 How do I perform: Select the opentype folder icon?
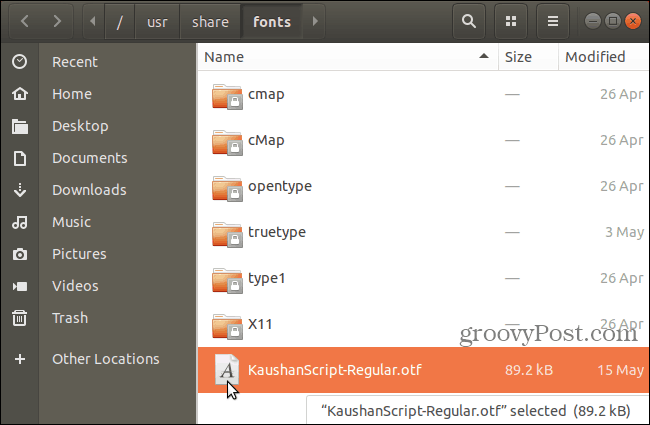227,188
